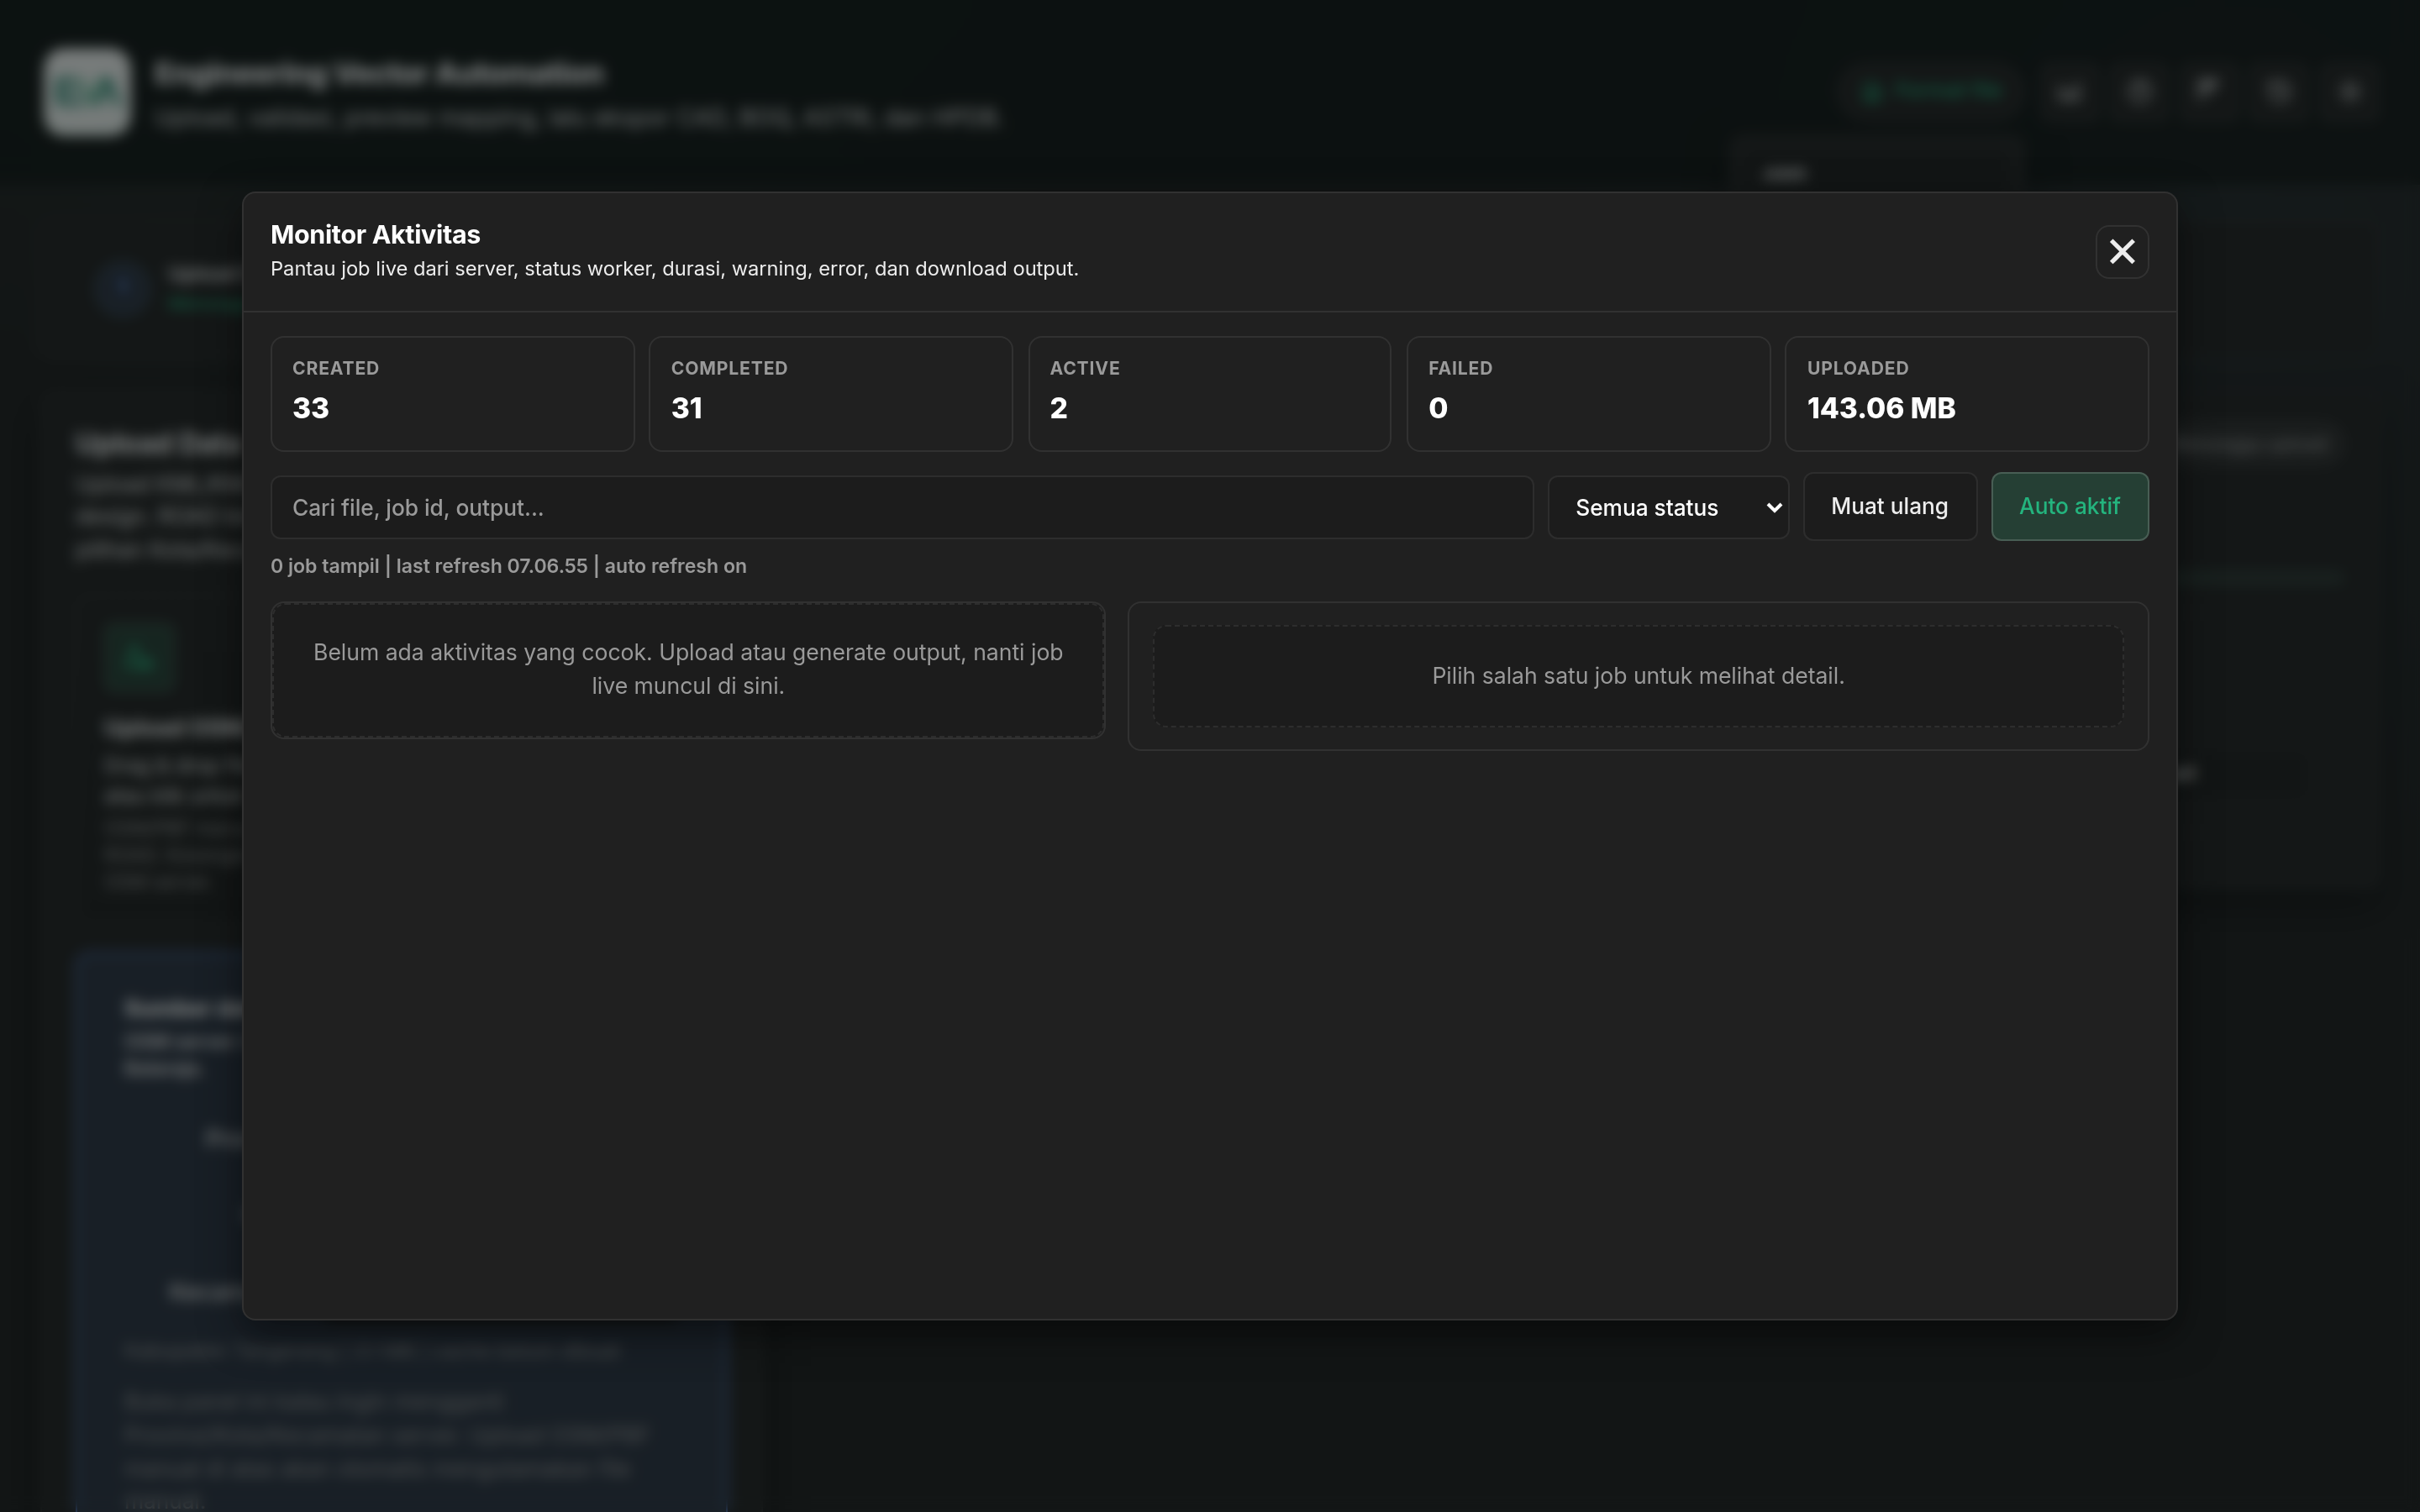Click the 'ACTIVE' stat label
This screenshot has height=1512, width=2420.
tap(1084, 368)
